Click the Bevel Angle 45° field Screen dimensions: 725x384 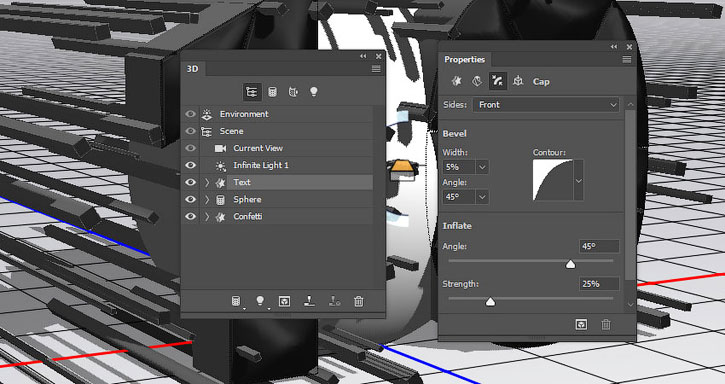pyautogui.click(x=459, y=197)
